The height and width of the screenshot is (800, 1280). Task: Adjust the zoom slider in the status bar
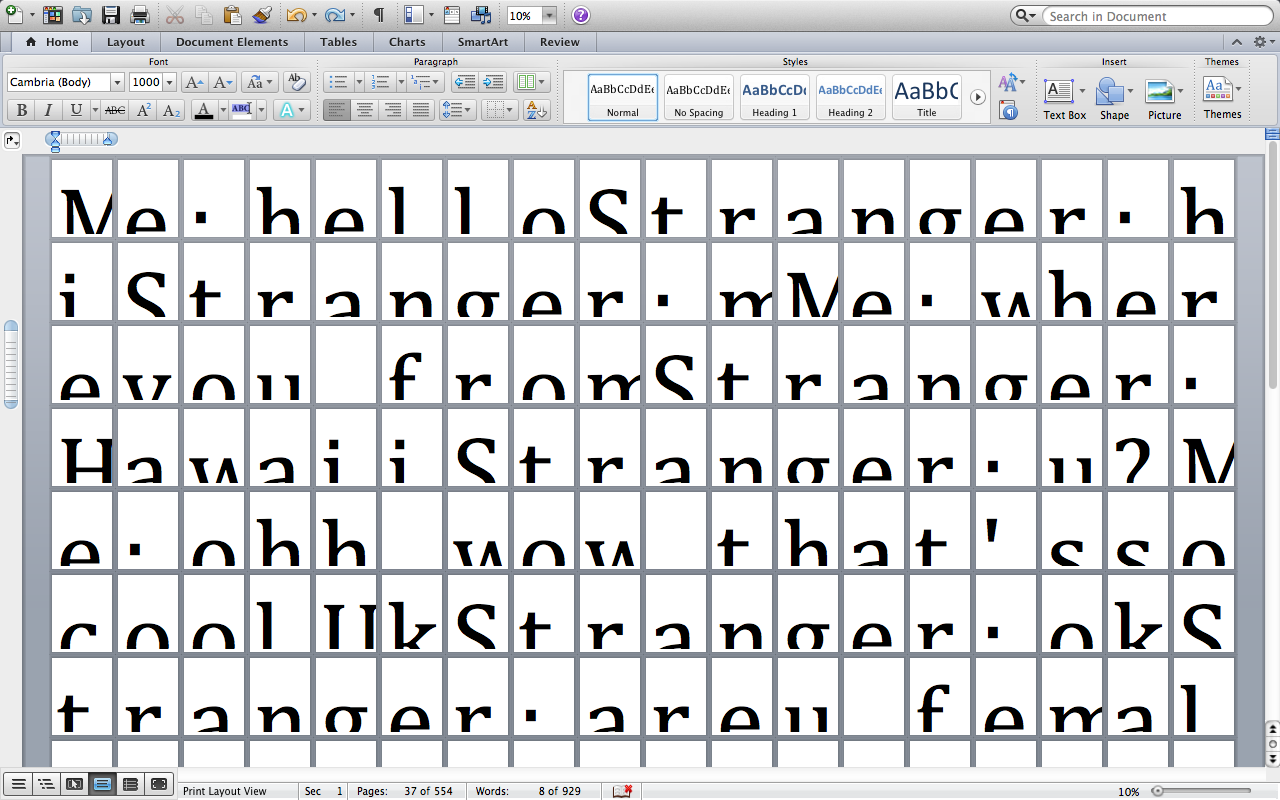pos(1157,791)
